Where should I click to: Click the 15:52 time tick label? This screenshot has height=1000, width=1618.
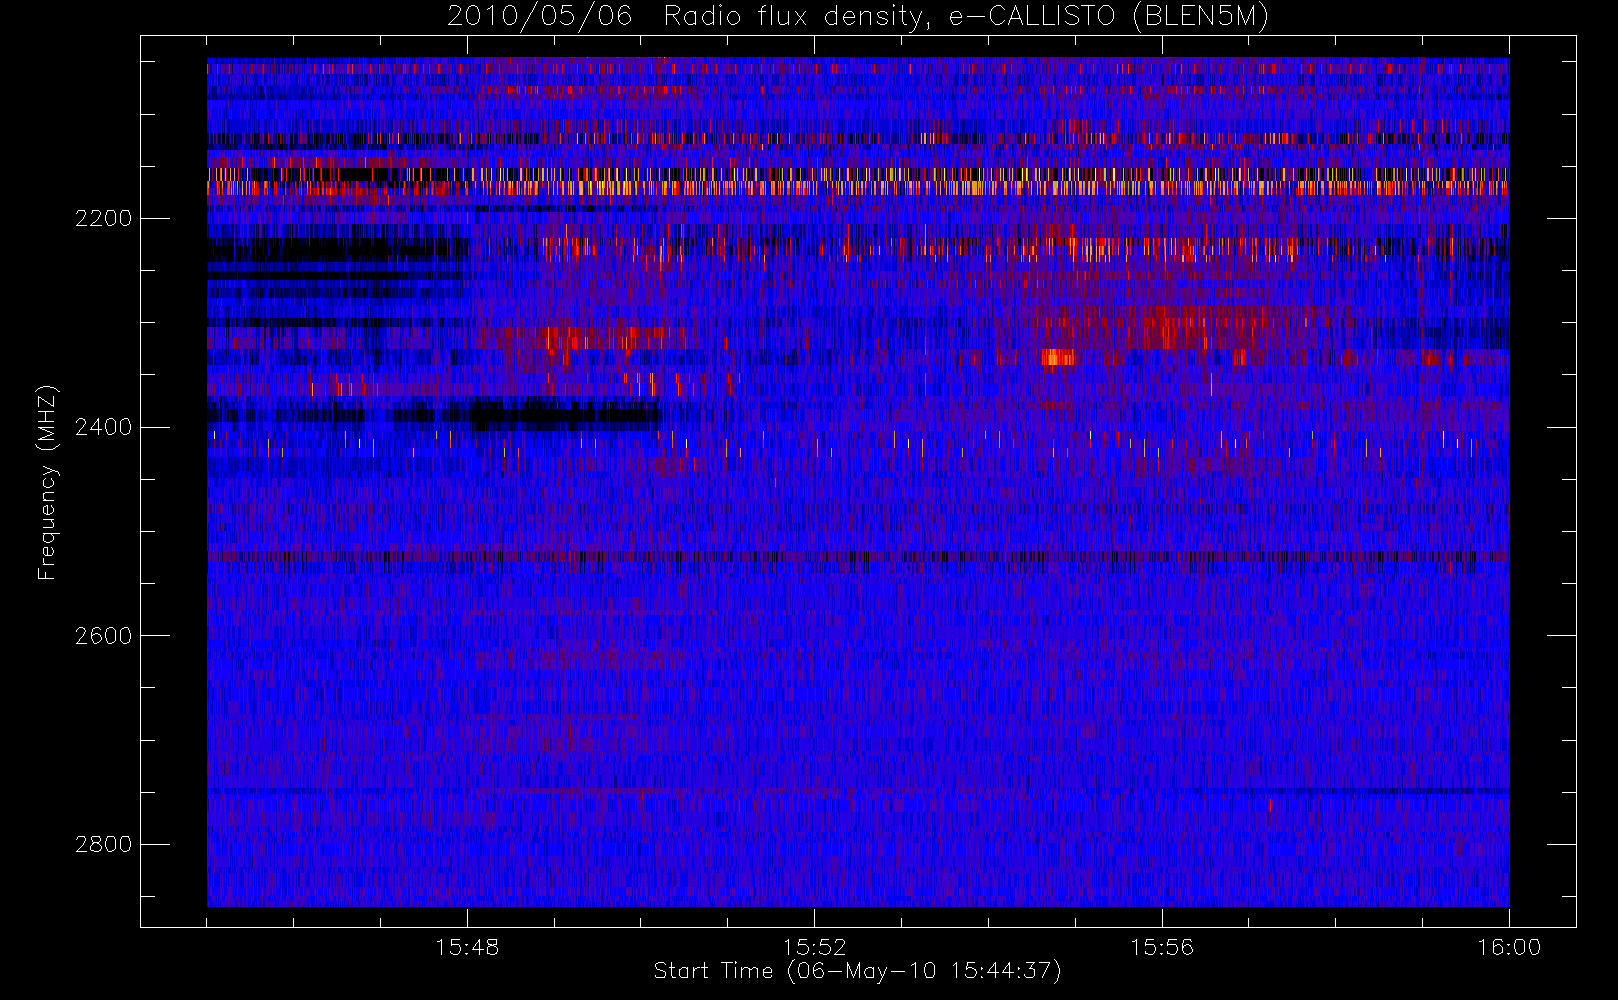(x=814, y=947)
